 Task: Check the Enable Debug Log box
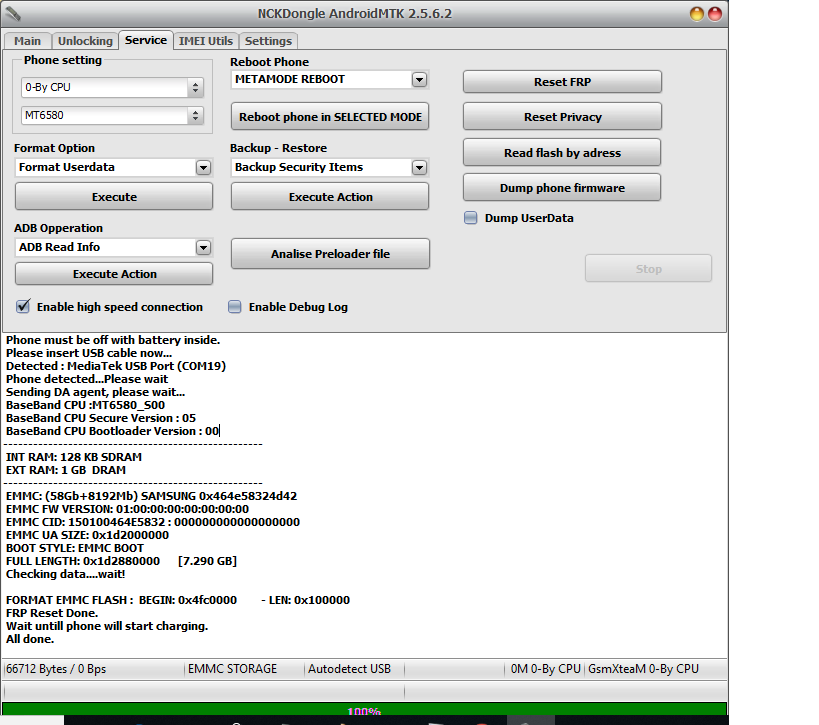(235, 307)
